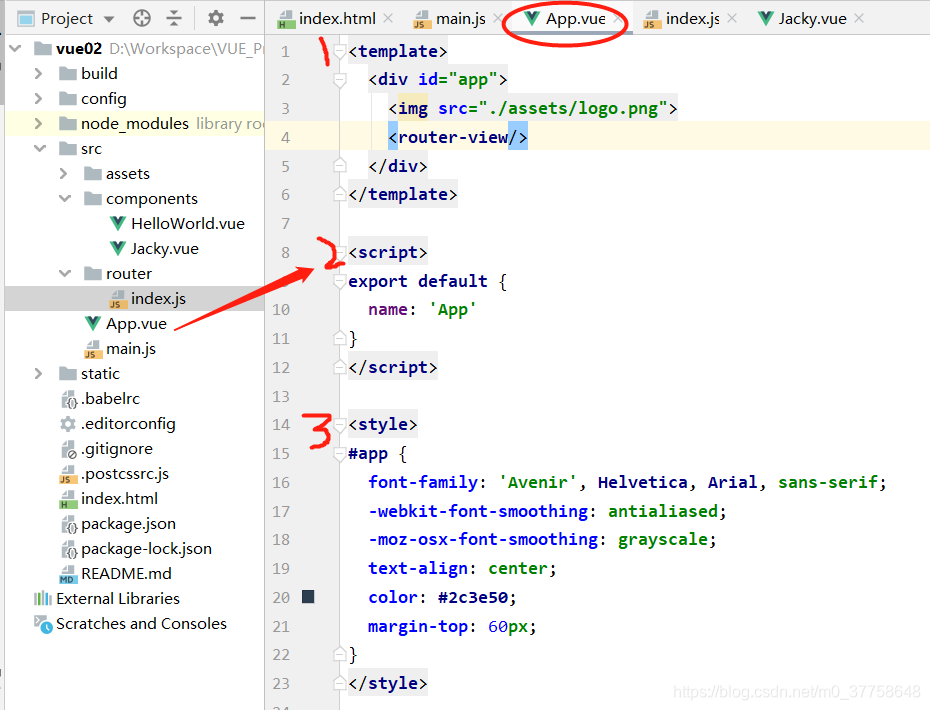Open the .babelrc file
Viewport: 930px width, 710px height.
pyautogui.click(x=110, y=399)
